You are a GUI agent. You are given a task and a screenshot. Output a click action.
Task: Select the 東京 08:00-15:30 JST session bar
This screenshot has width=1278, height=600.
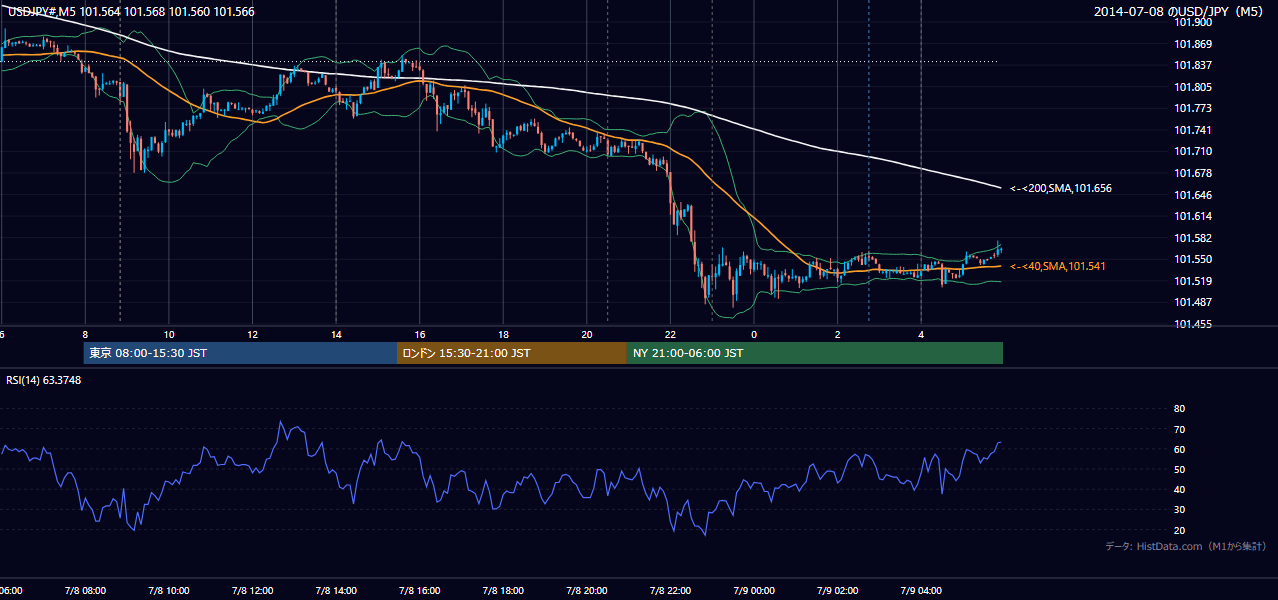(240, 353)
